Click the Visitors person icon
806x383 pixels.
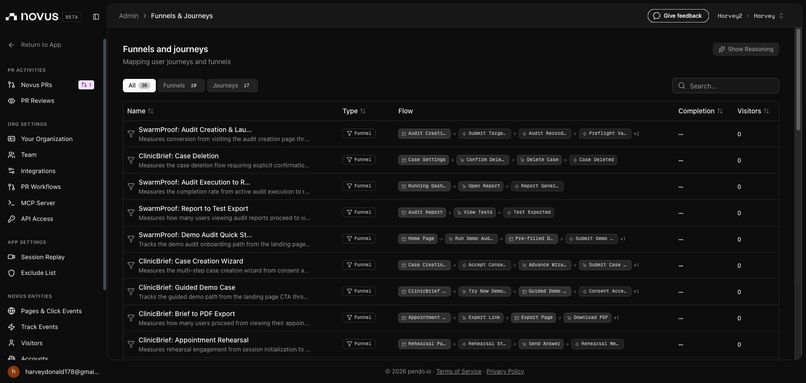11,343
